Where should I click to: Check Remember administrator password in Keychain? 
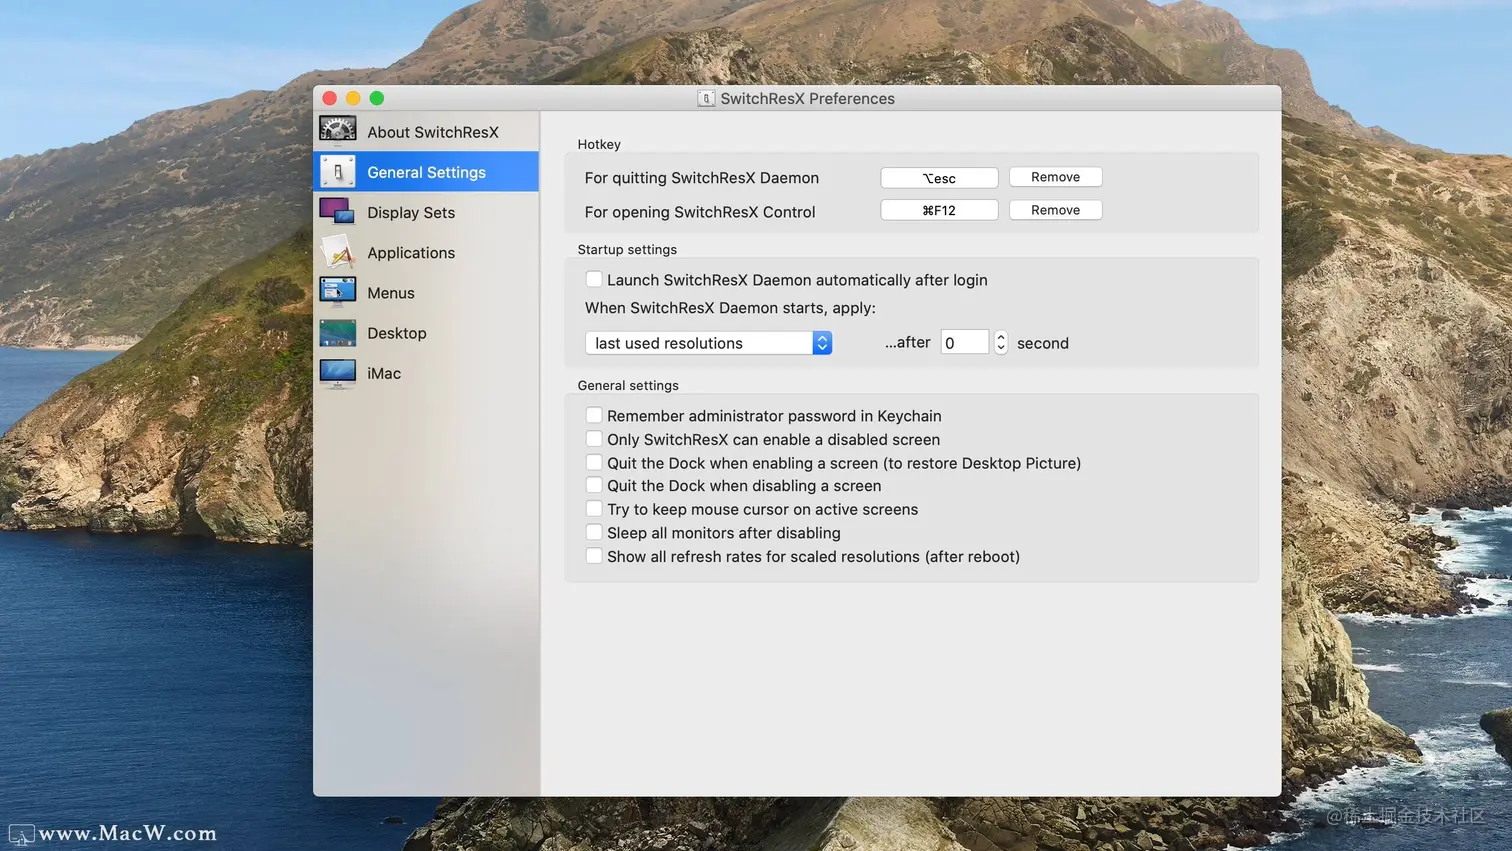[594, 415]
